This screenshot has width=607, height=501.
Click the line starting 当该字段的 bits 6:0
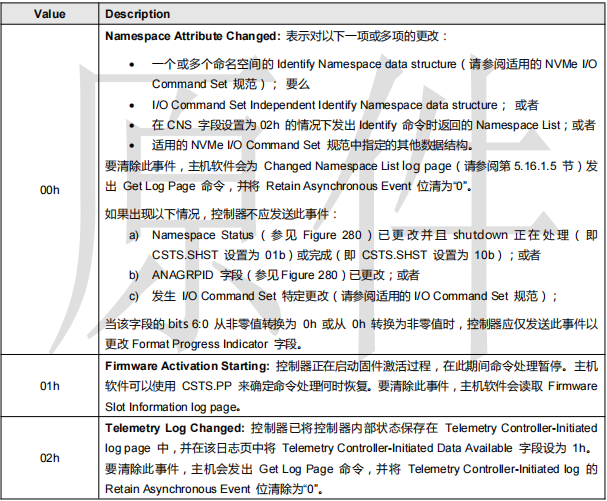(351, 324)
